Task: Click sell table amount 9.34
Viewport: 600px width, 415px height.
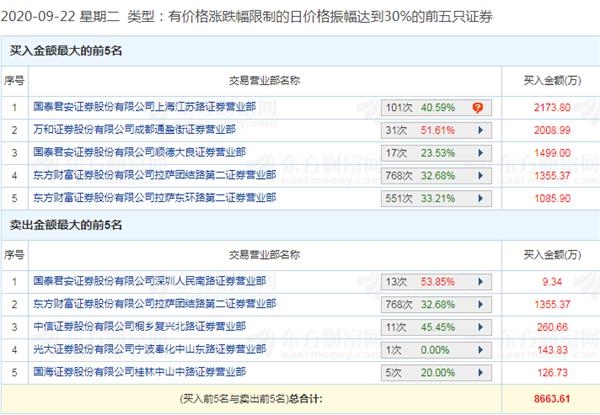Action: coord(552,282)
